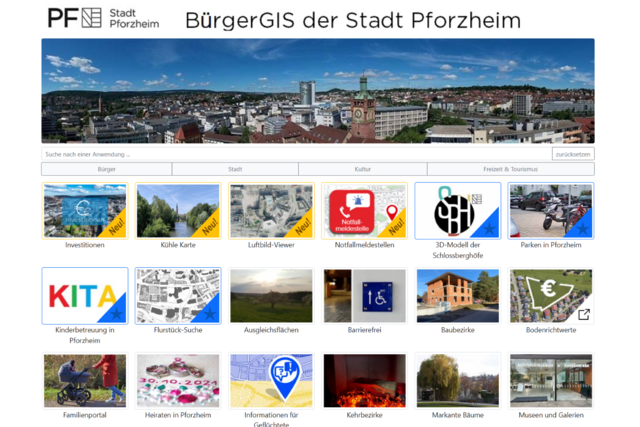Open the Notfallmeldestellen tile
Image resolution: width=640 pixels, height=427 pixels.
pos(364,211)
